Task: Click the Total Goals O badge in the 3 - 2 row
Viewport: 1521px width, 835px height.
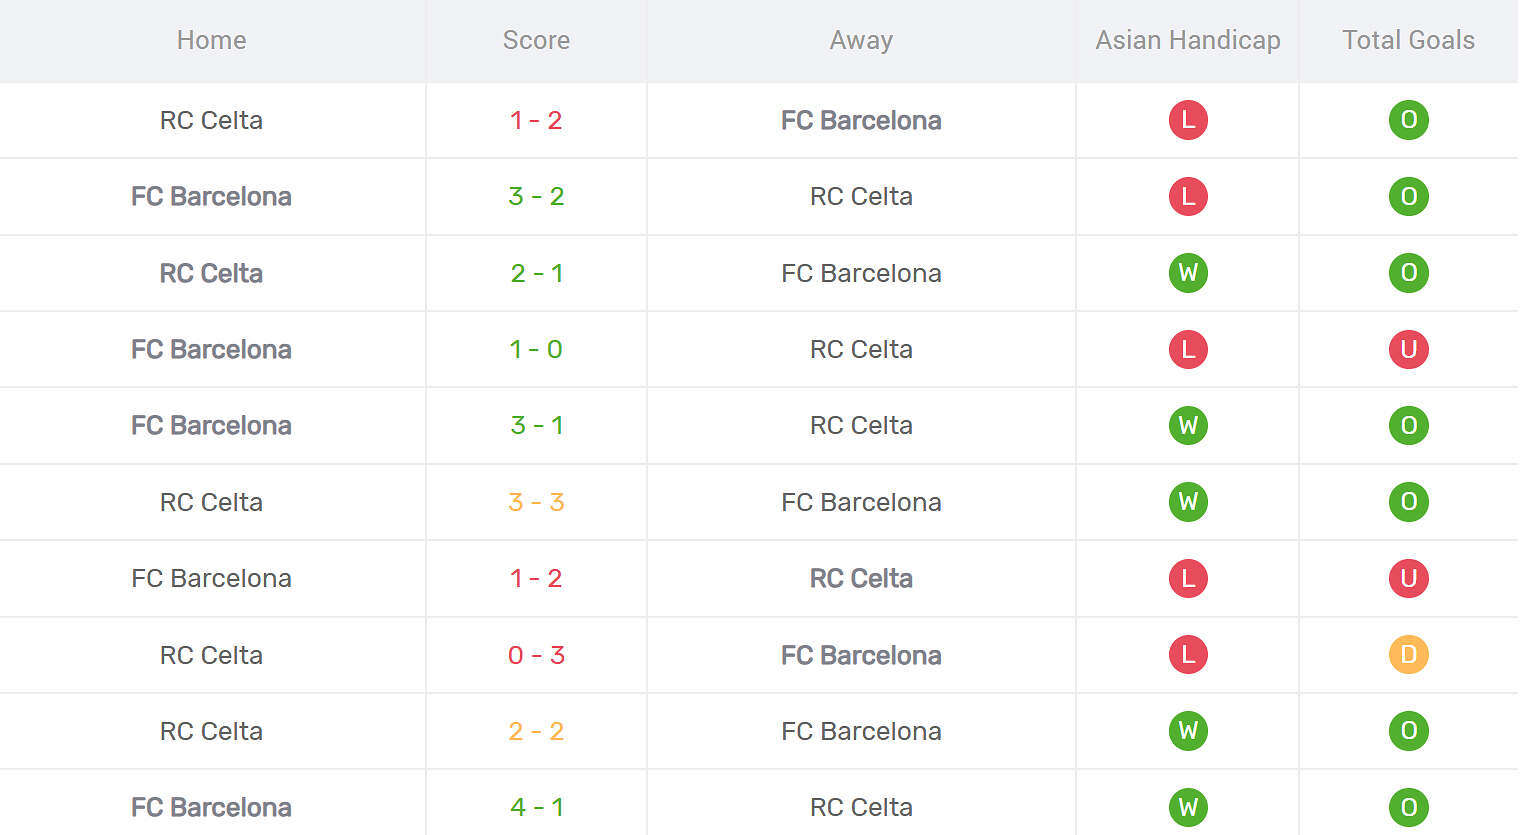Action: tap(1408, 196)
